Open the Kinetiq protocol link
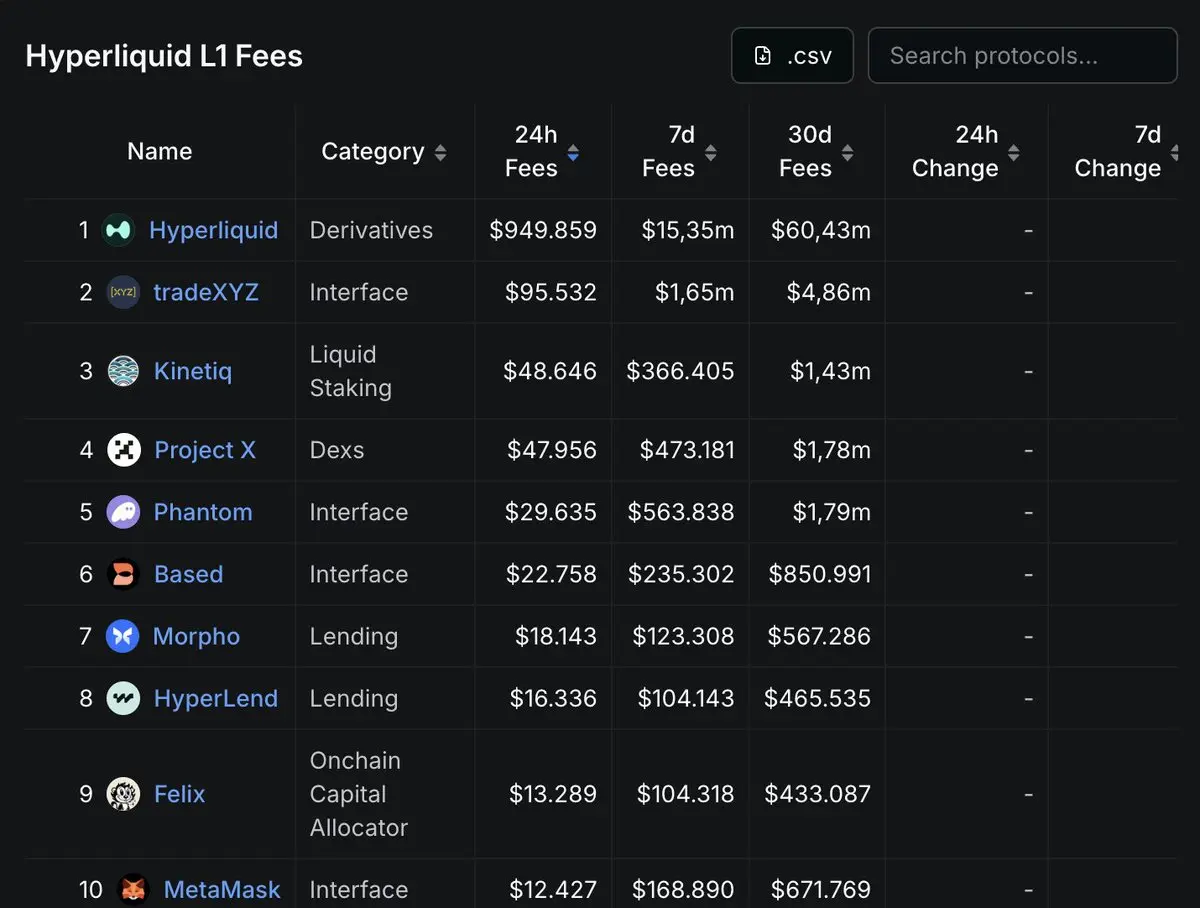1200x908 pixels. pyautogui.click(x=192, y=371)
